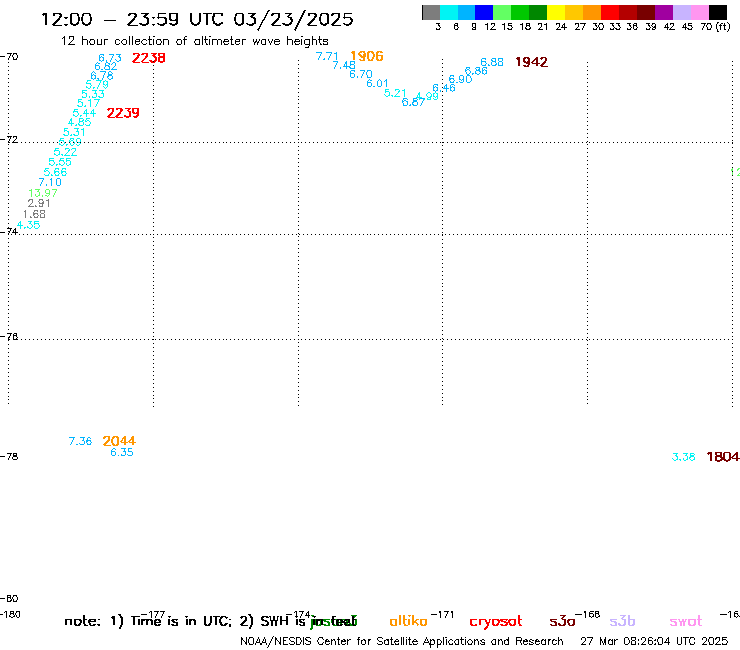Select the 4.35 reading near latitude -74

coord(28,225)
